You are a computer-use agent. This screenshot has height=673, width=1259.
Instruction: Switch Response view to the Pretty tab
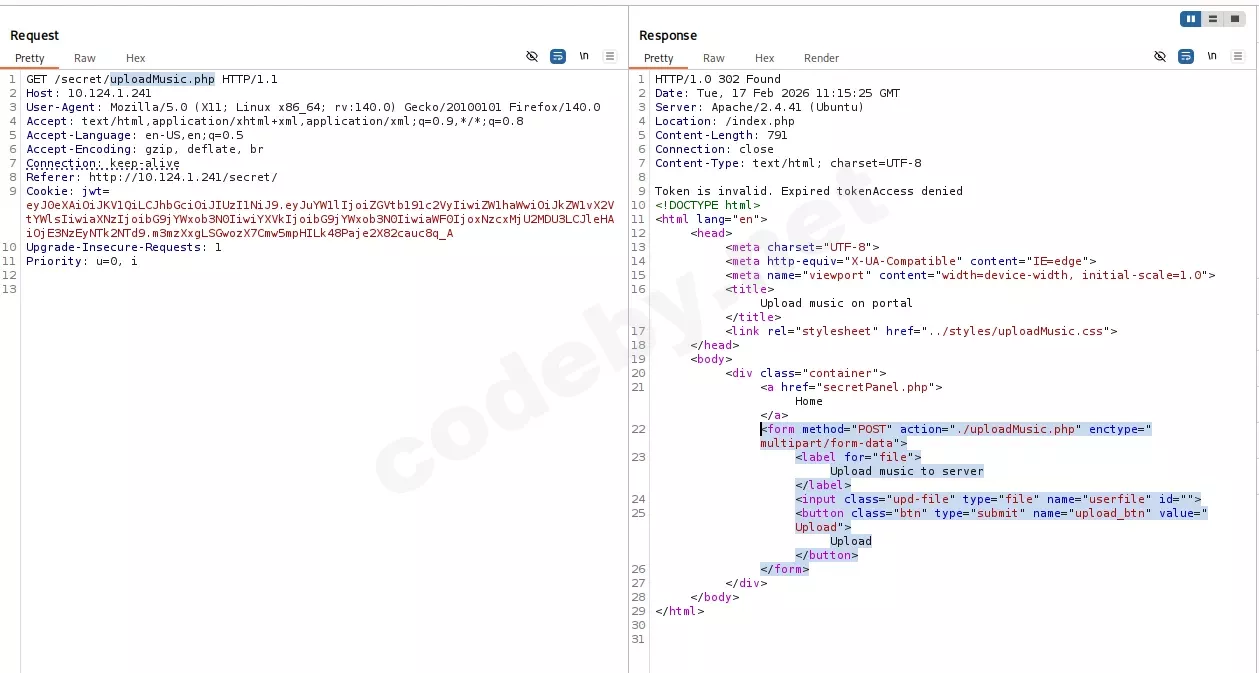click(659, 58)
